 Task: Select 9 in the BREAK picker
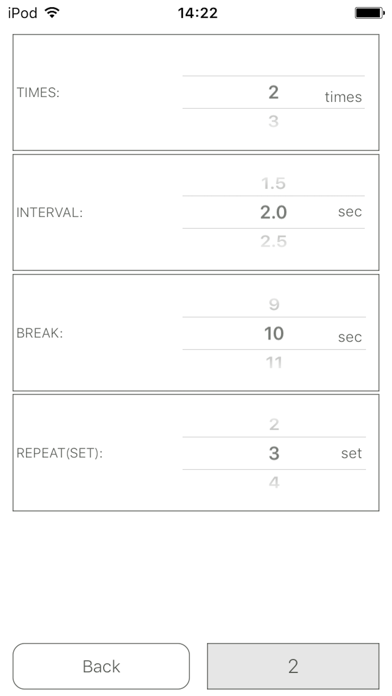(x=274, y=304)
